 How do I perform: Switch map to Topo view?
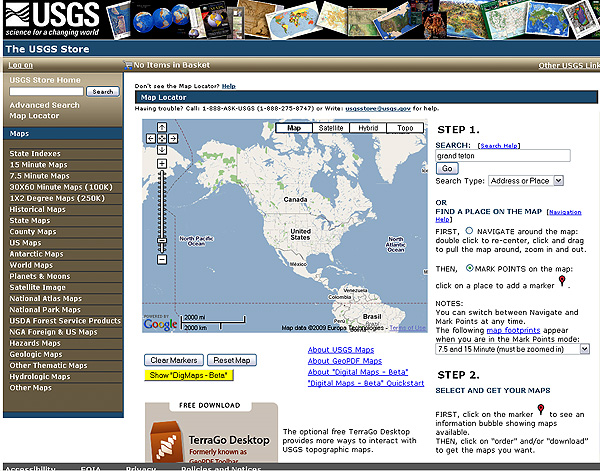coord(404,128)
